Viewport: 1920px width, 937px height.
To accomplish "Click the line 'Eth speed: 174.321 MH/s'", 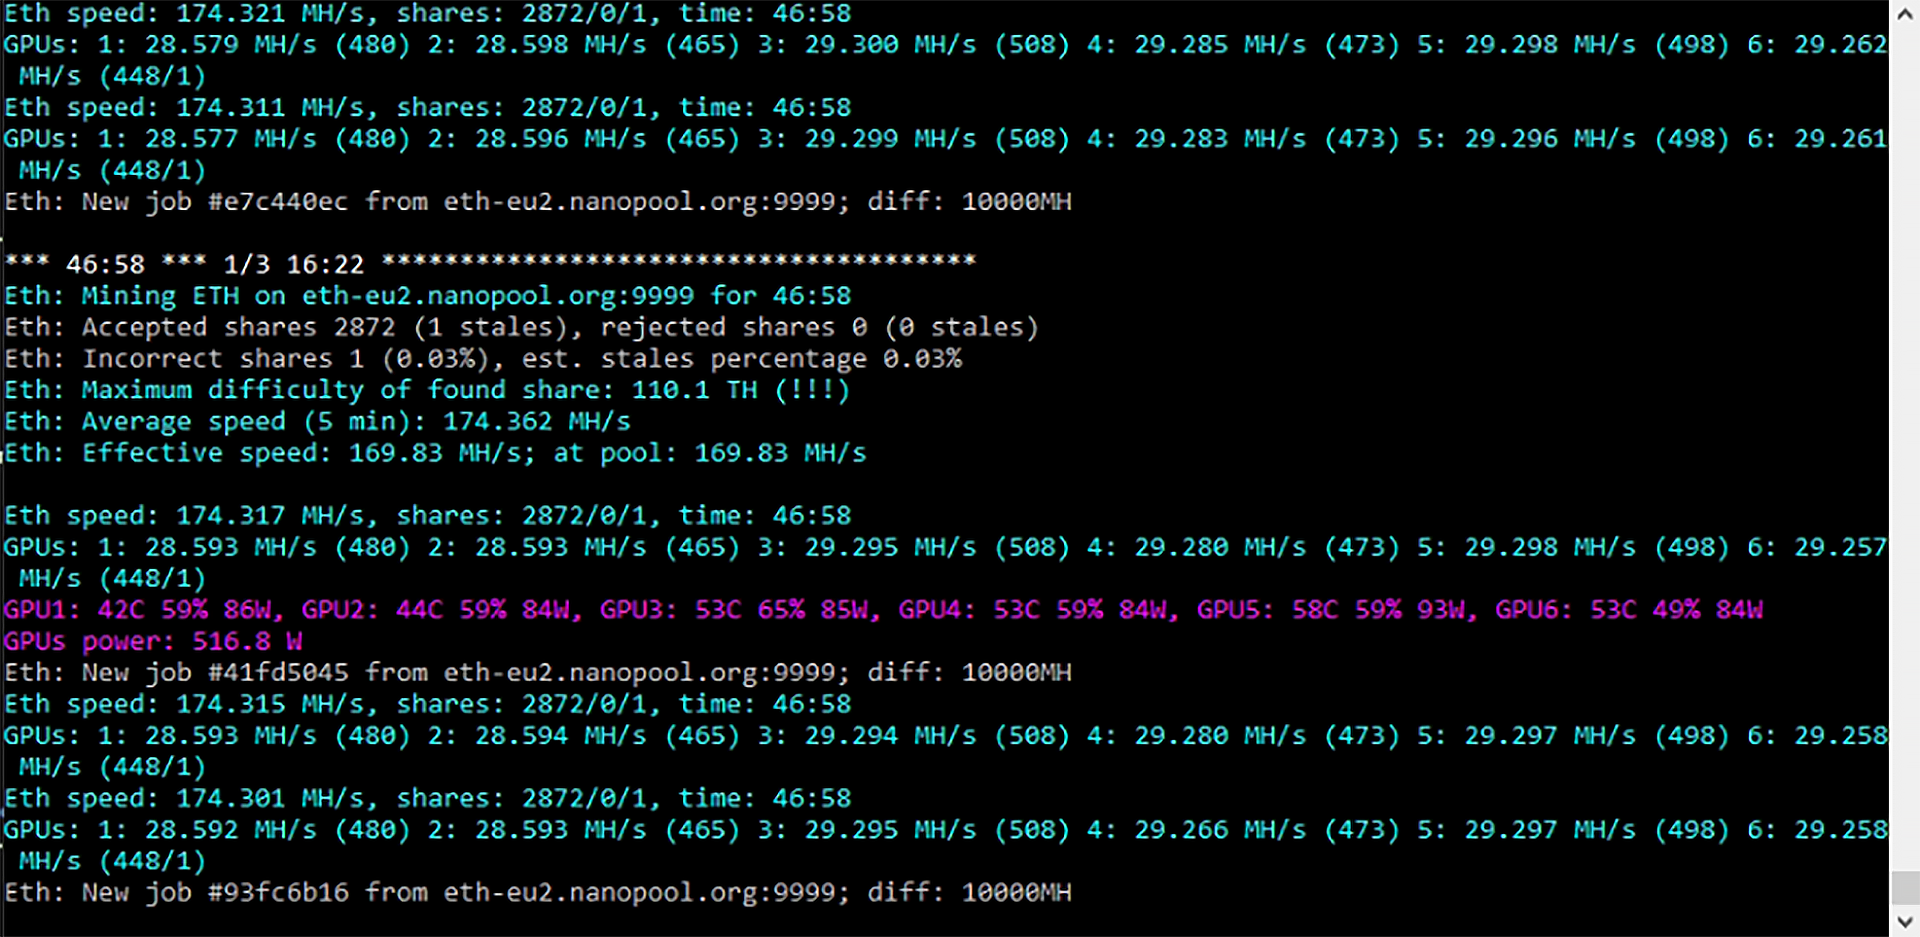I will [428, 14].
